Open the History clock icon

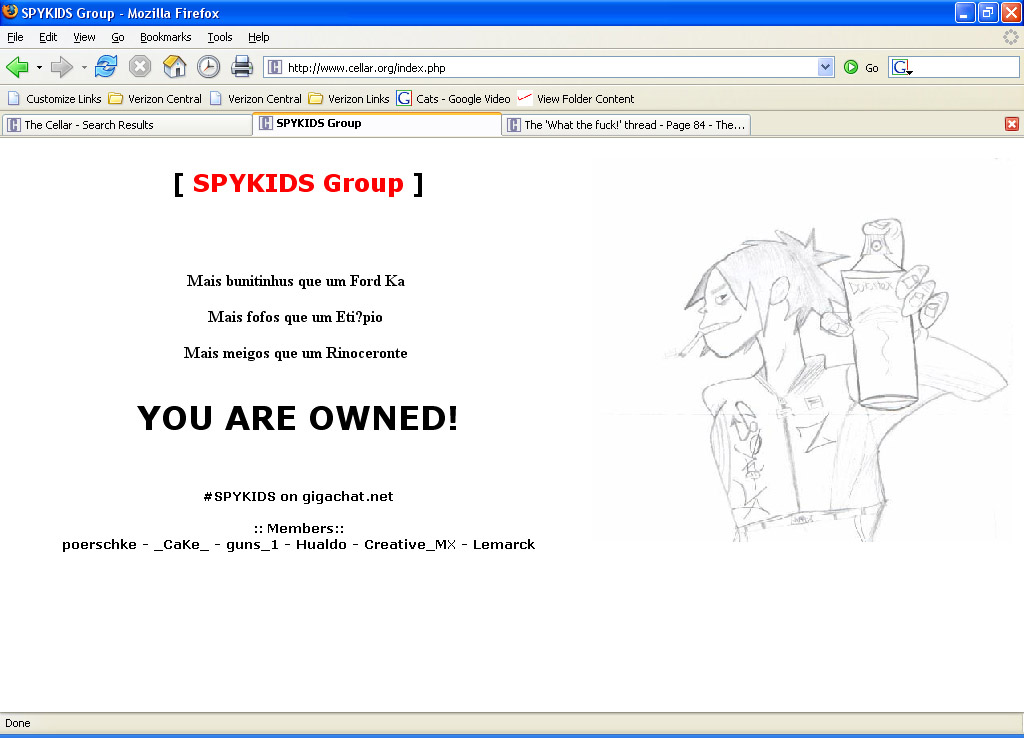(x=208, y=67)
